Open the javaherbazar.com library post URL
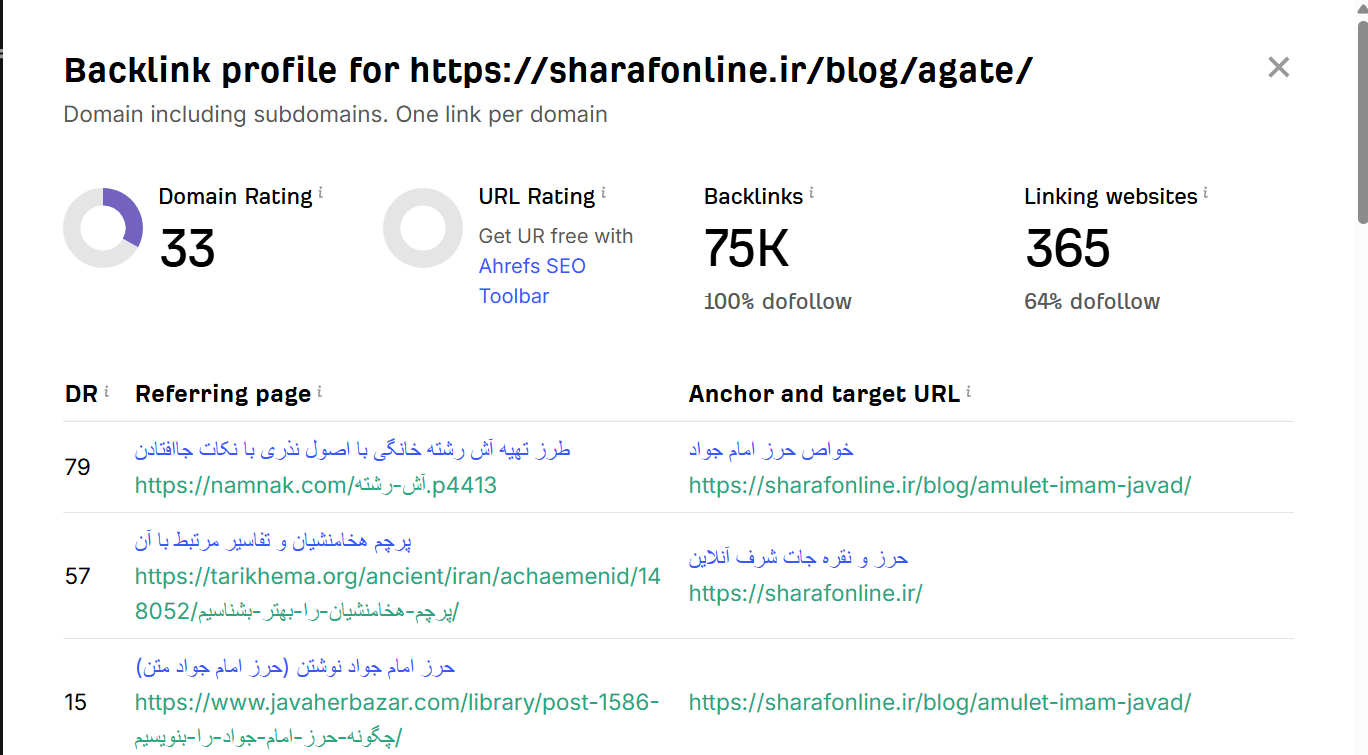Screen dimensions: 1368x755 [x=397, y=720]
